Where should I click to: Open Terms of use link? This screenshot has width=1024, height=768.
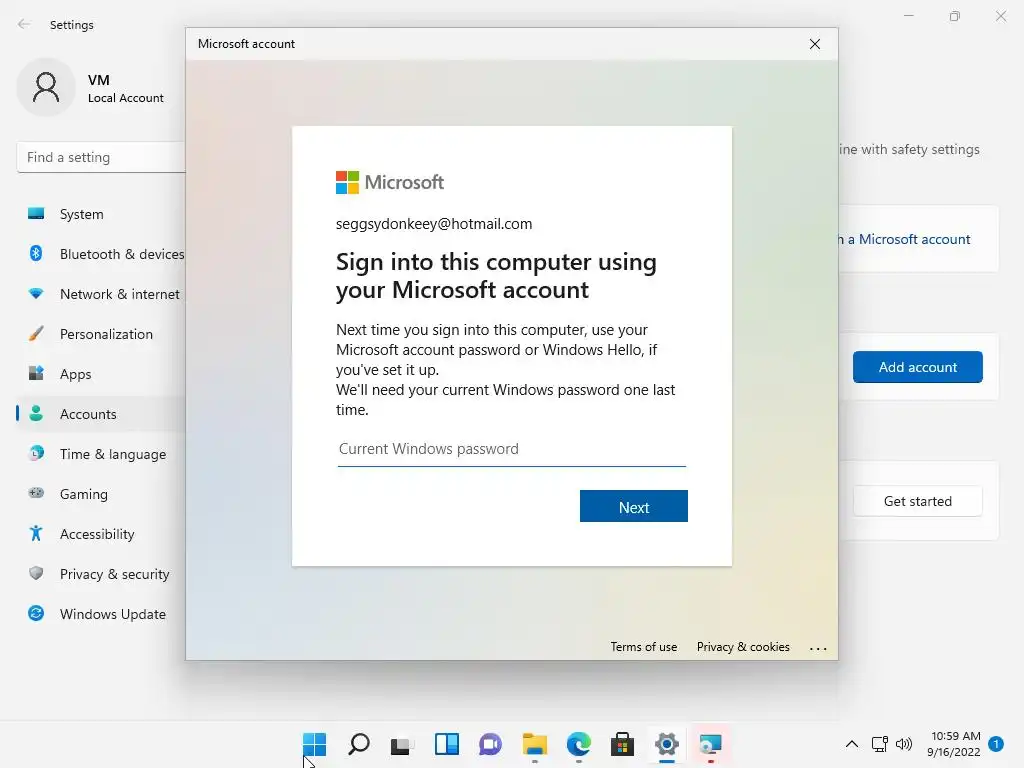tap(643, 647)
